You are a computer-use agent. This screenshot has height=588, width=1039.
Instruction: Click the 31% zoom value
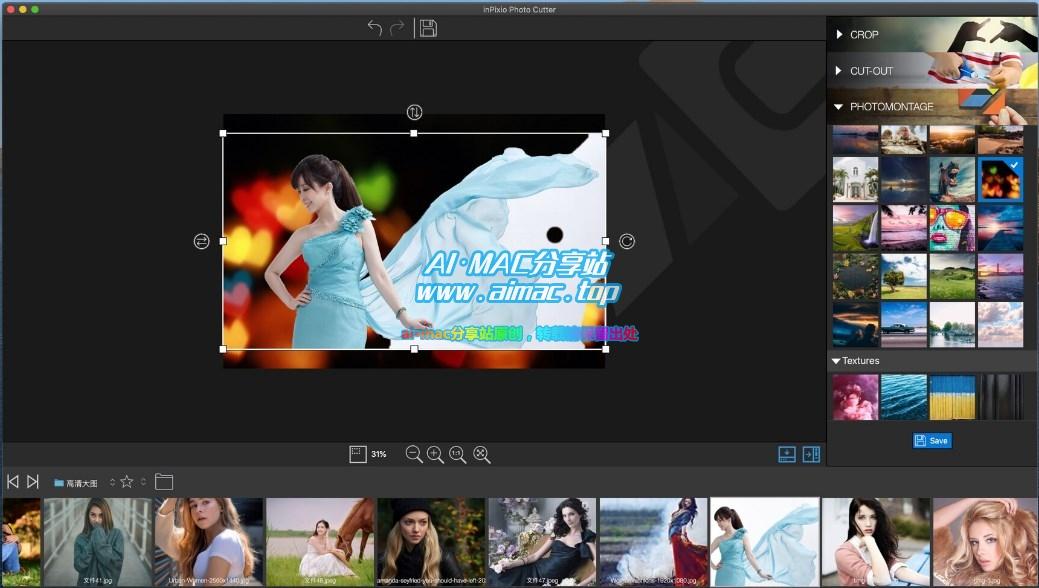click(379, 454)
